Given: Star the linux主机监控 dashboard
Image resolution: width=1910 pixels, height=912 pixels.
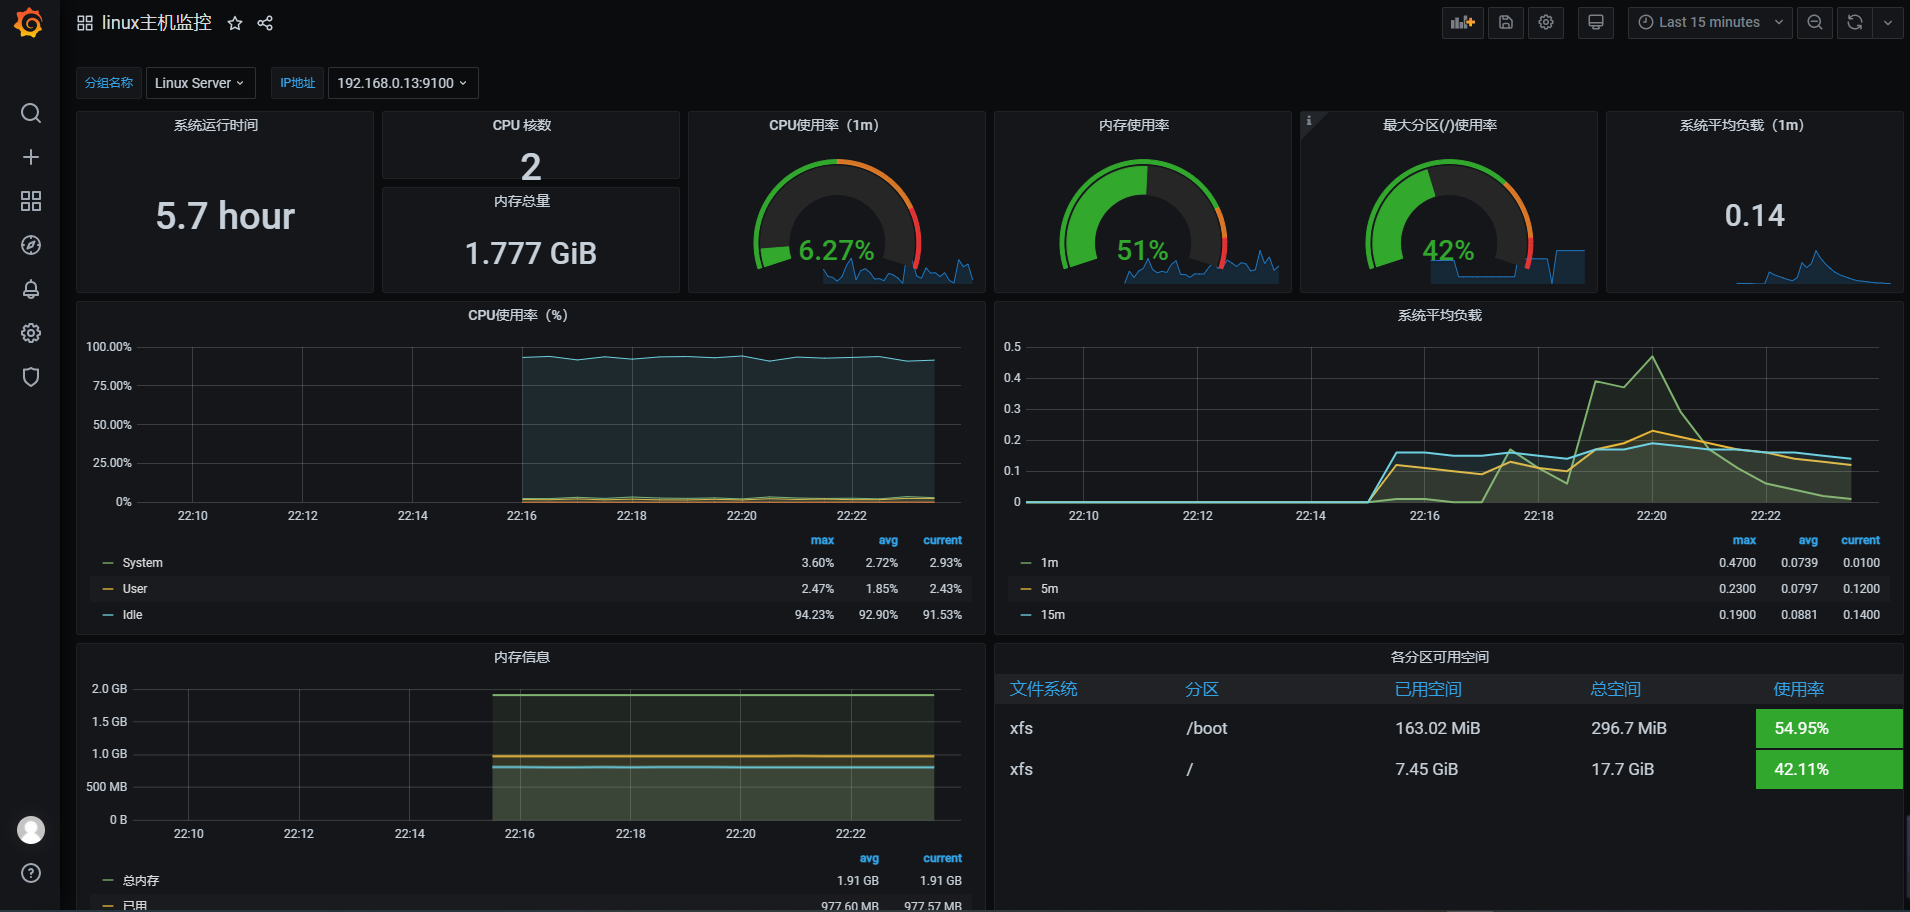Looking at the screenshot, I should click(235, 23).
